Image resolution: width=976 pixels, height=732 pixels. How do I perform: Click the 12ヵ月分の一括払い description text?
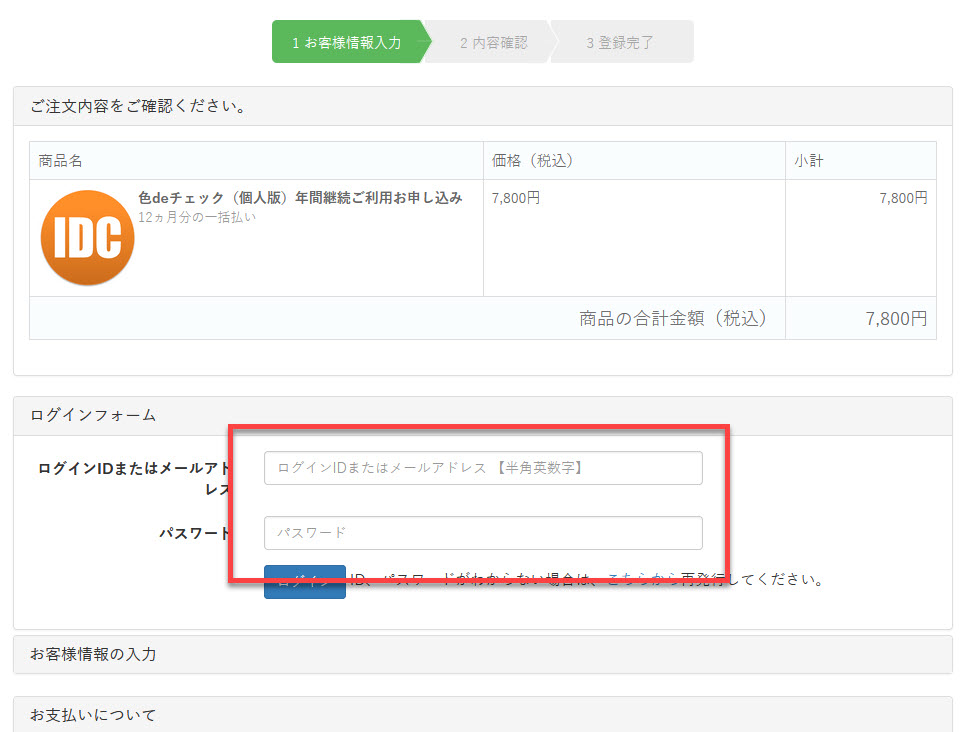[x=196, y=217]
